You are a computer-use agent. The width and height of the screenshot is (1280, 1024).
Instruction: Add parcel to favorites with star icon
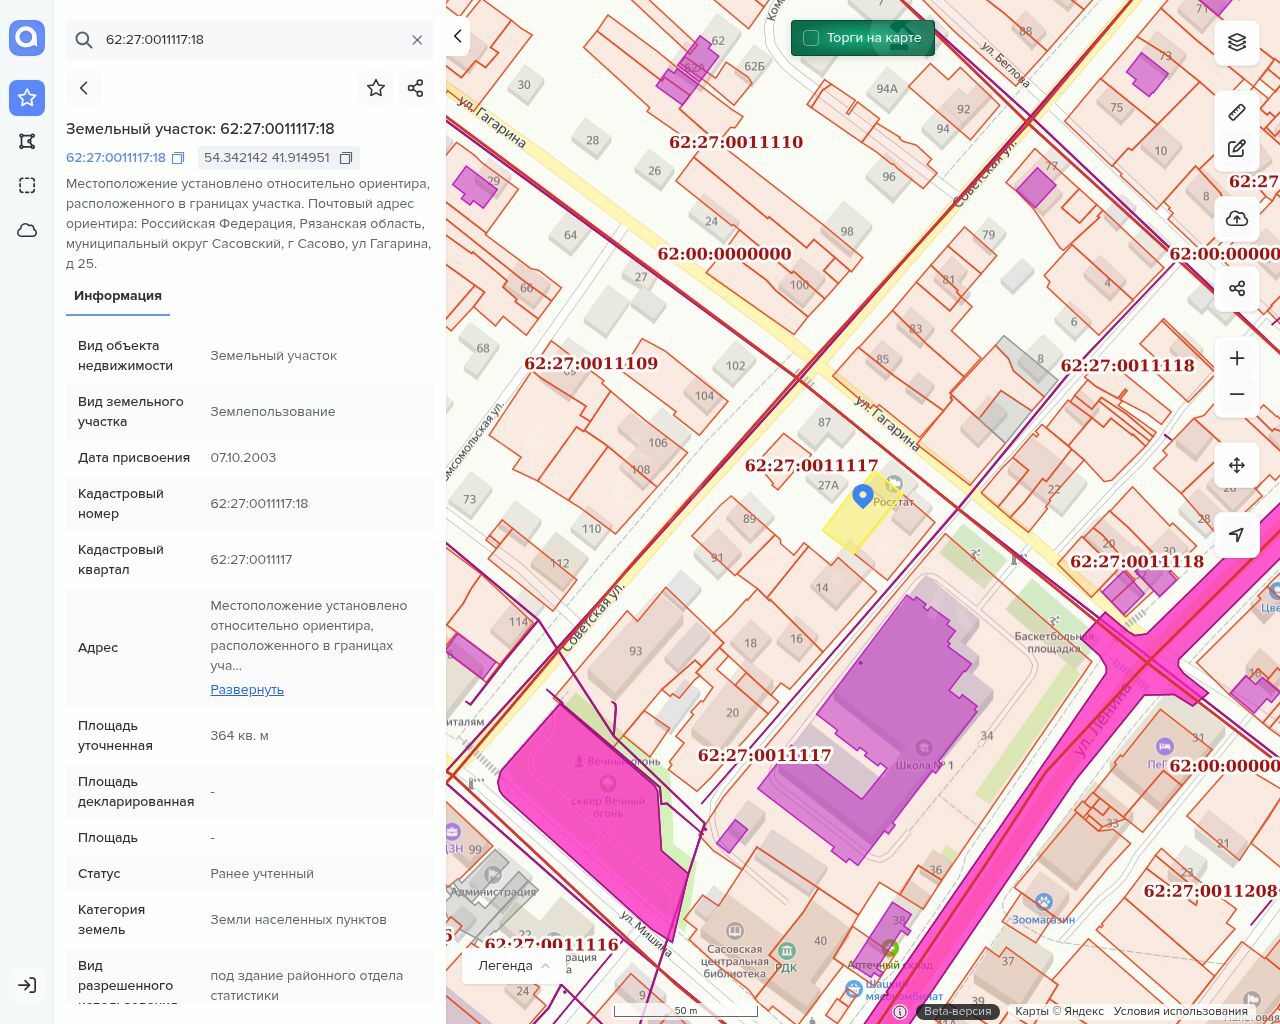point(376,88)
